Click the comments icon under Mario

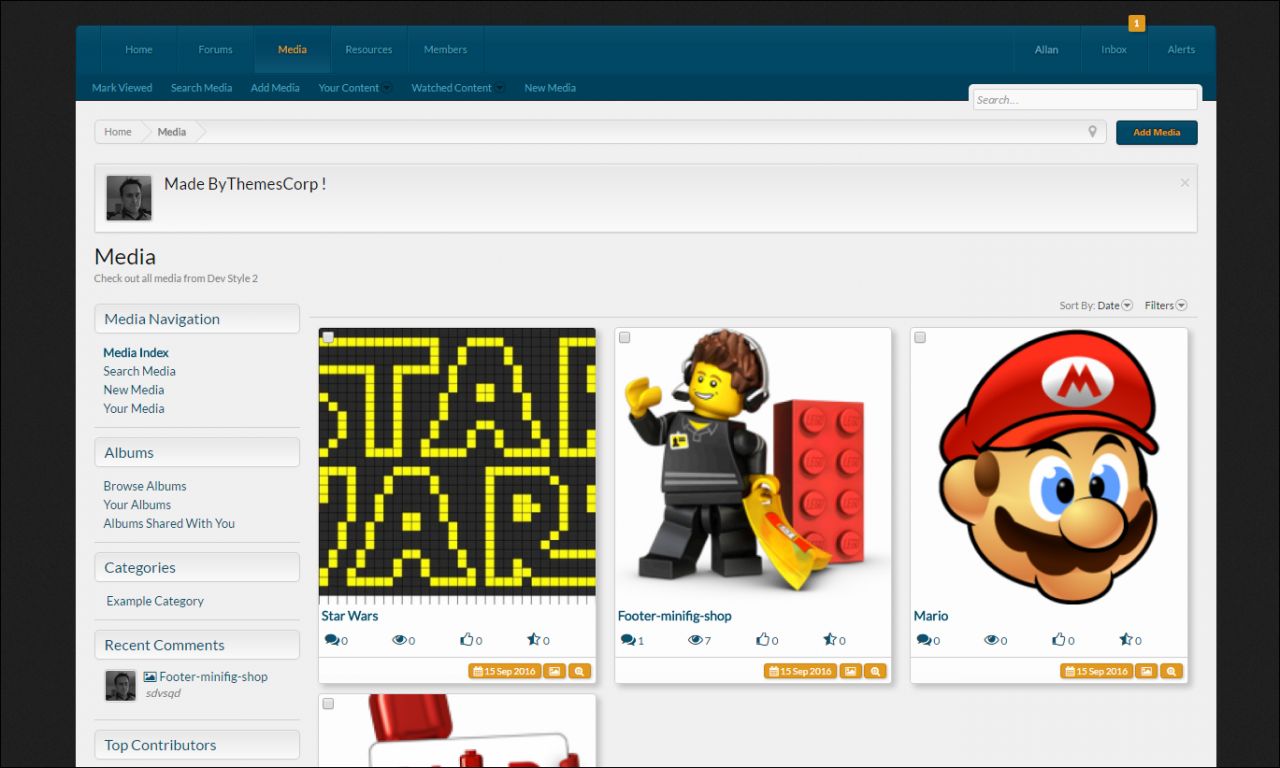pos(924,640)
